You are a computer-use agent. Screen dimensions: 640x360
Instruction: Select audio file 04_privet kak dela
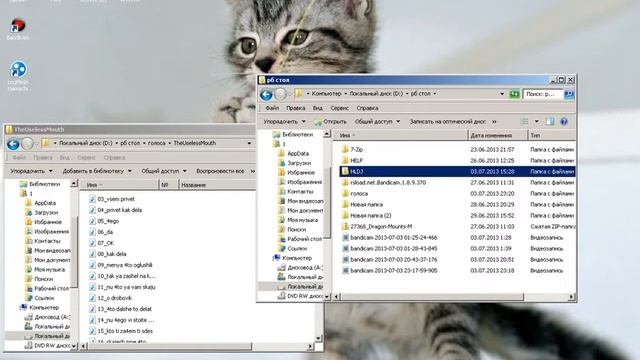[x=116, y=210]
